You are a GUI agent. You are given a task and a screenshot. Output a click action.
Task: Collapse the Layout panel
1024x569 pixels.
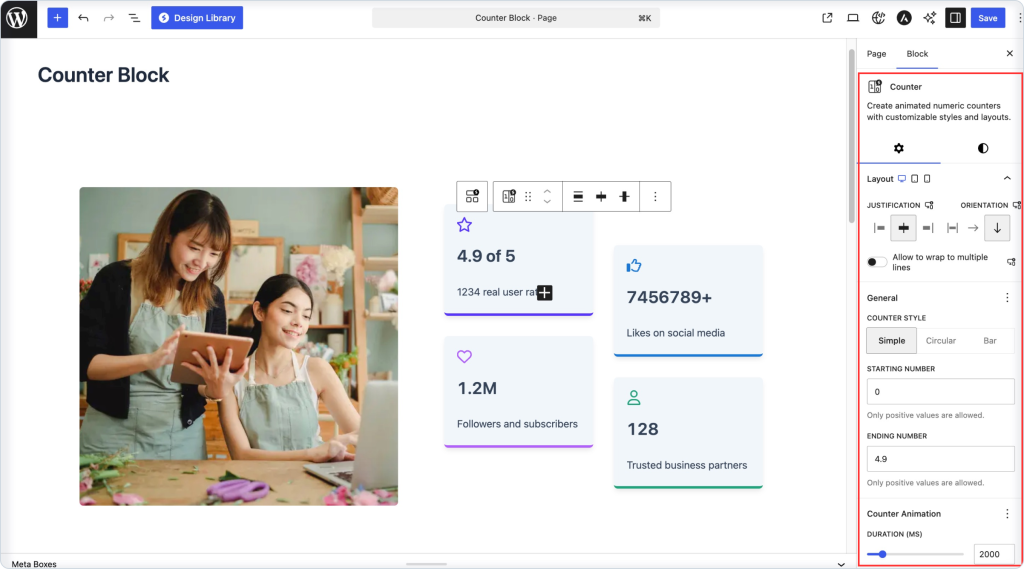click(1007, 178)
